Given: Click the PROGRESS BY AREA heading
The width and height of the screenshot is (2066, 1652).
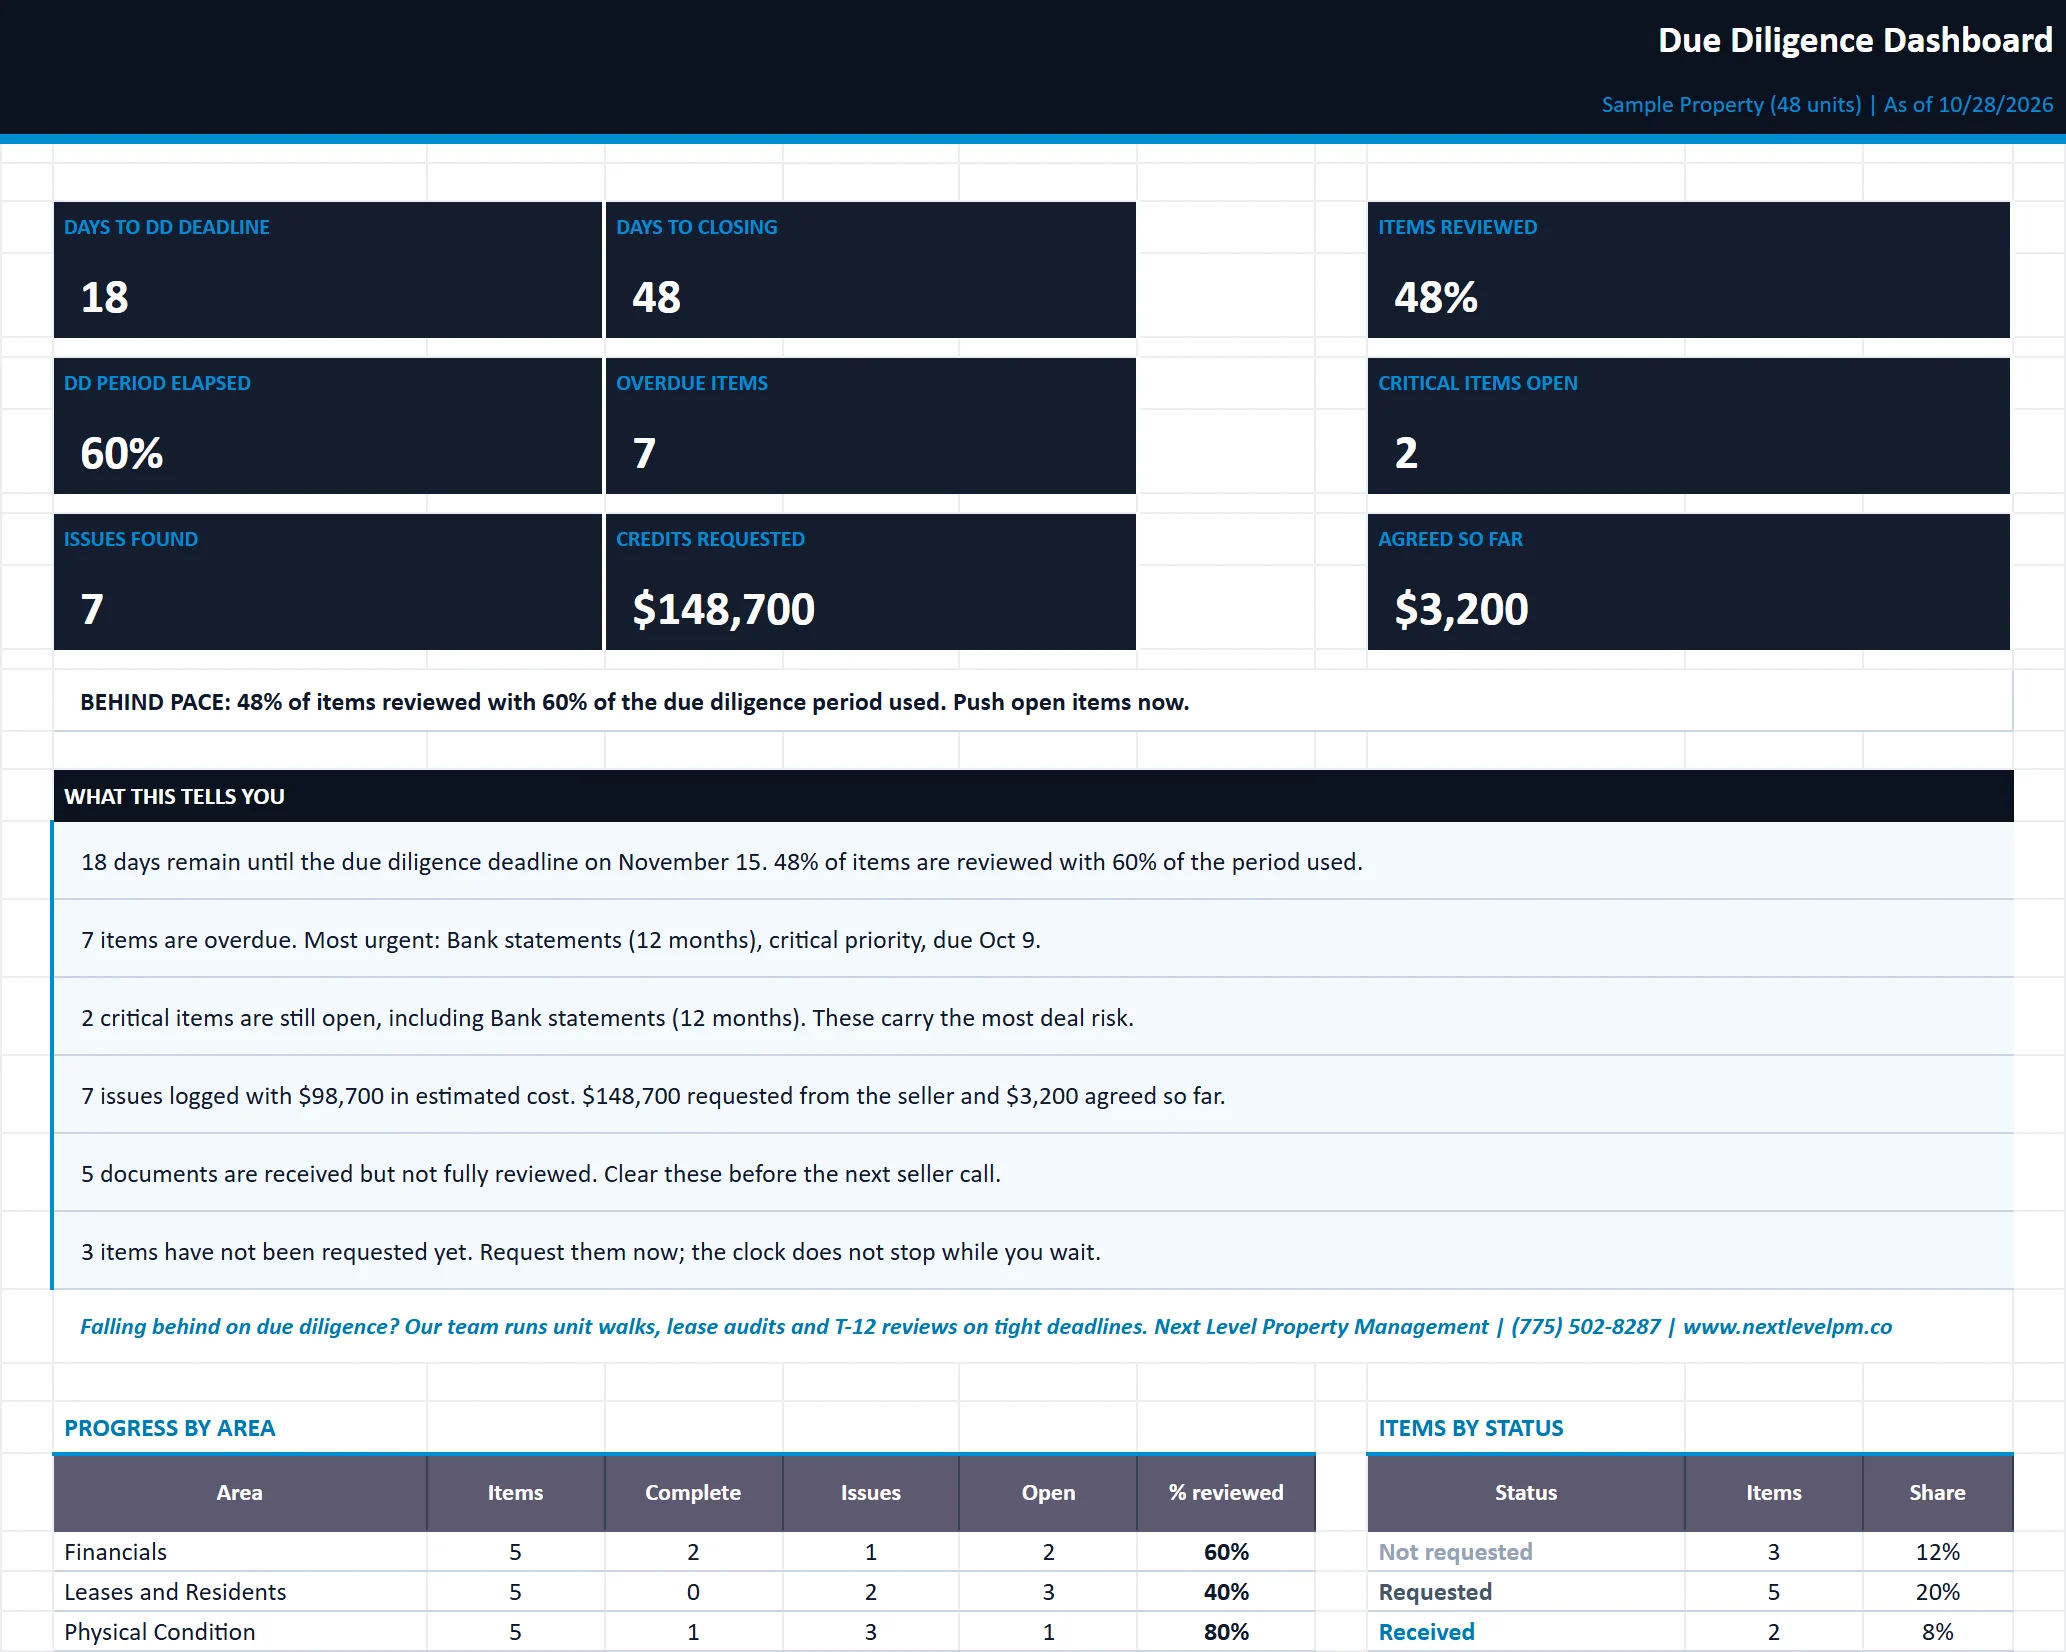Looking at the screenshot, I should coord(169,1428).
